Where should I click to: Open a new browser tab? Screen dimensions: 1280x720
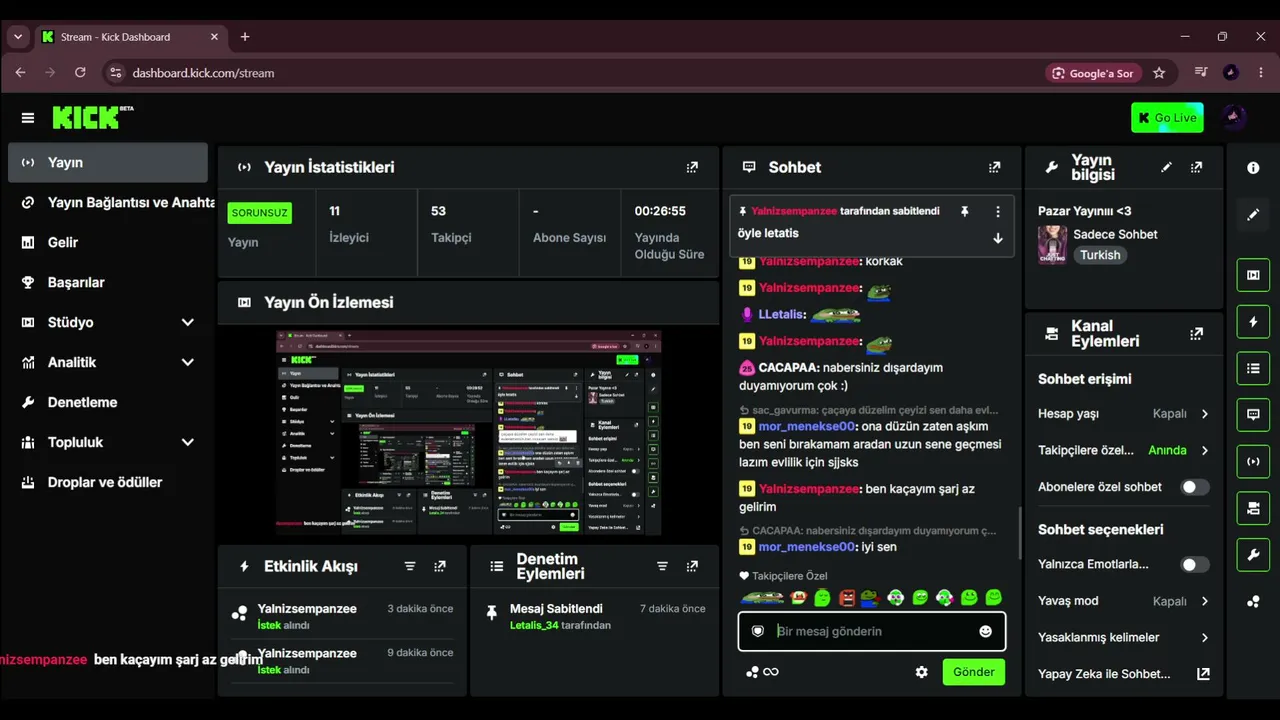245,37
